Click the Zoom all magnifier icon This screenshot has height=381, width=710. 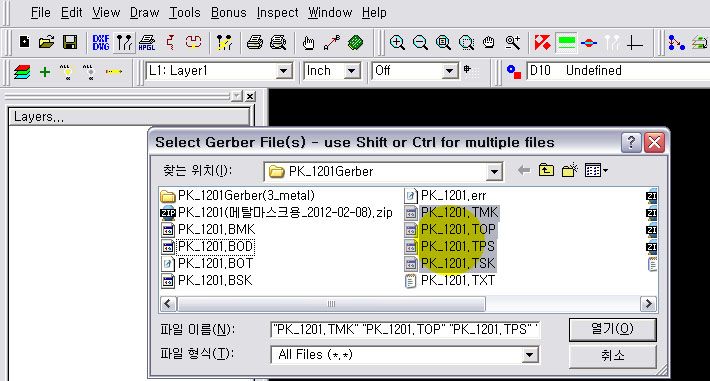443,43
